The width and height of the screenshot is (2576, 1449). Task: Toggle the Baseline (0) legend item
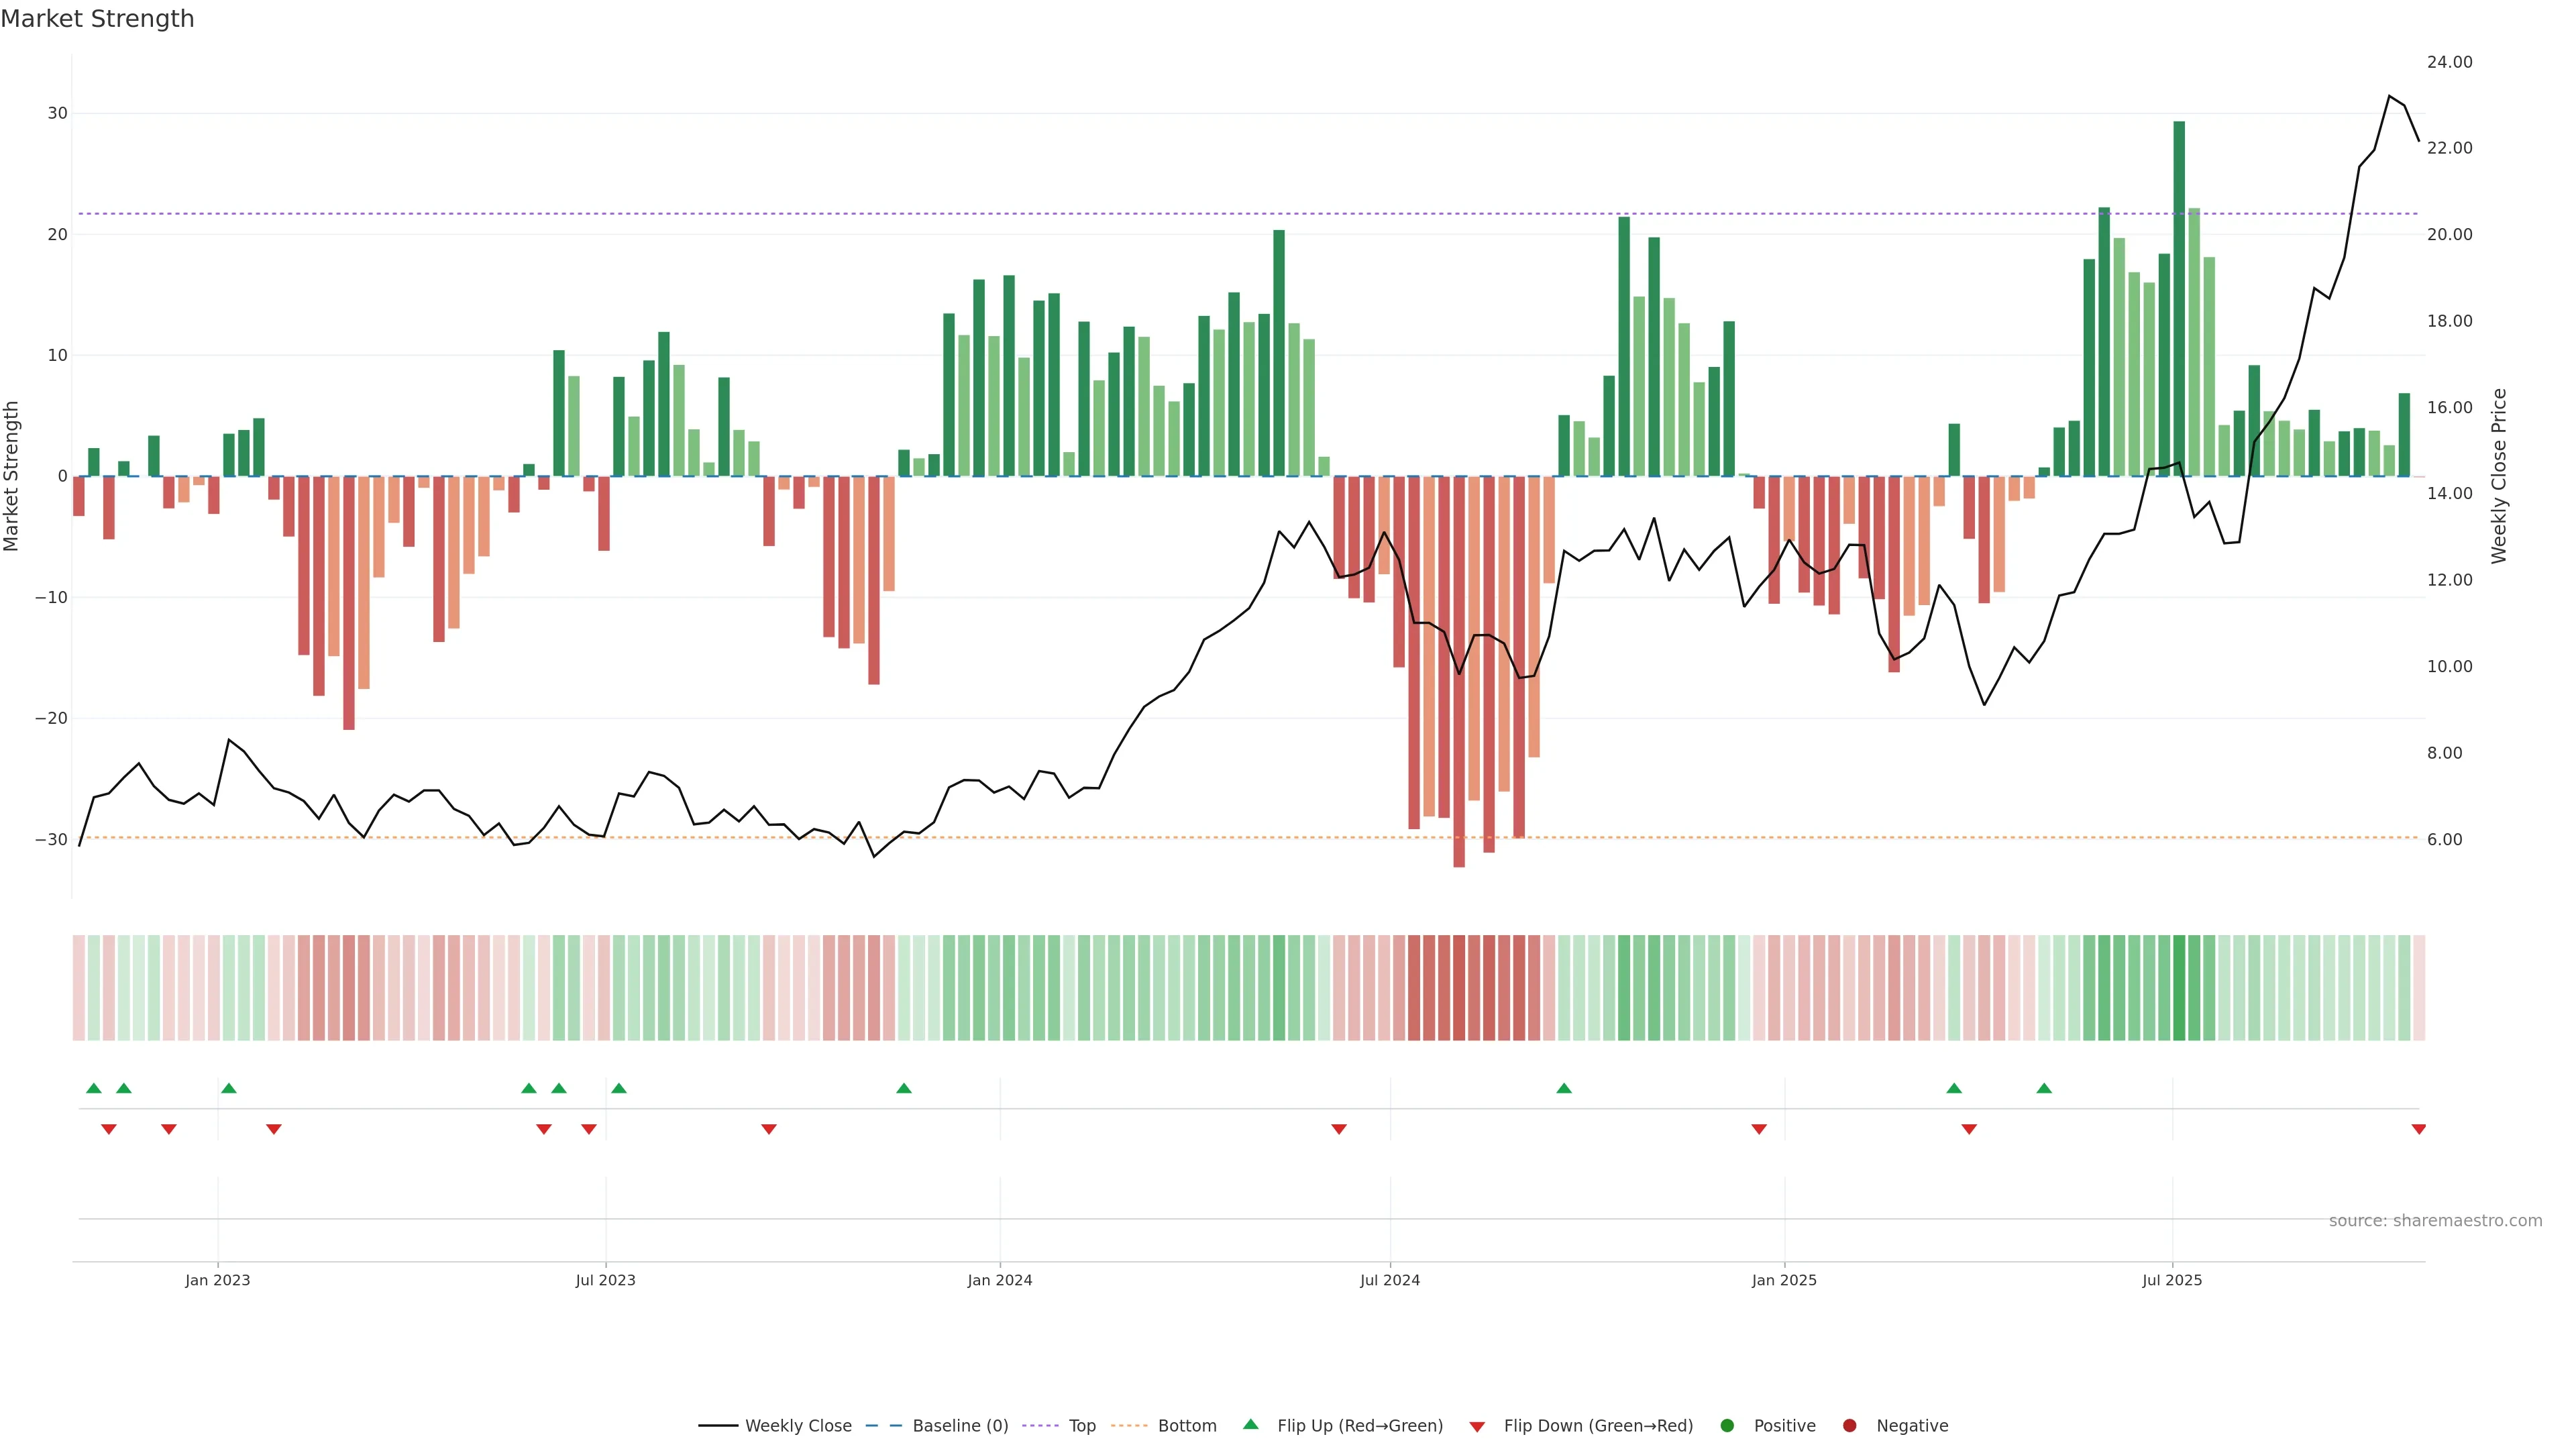[x=959, y=1426]
